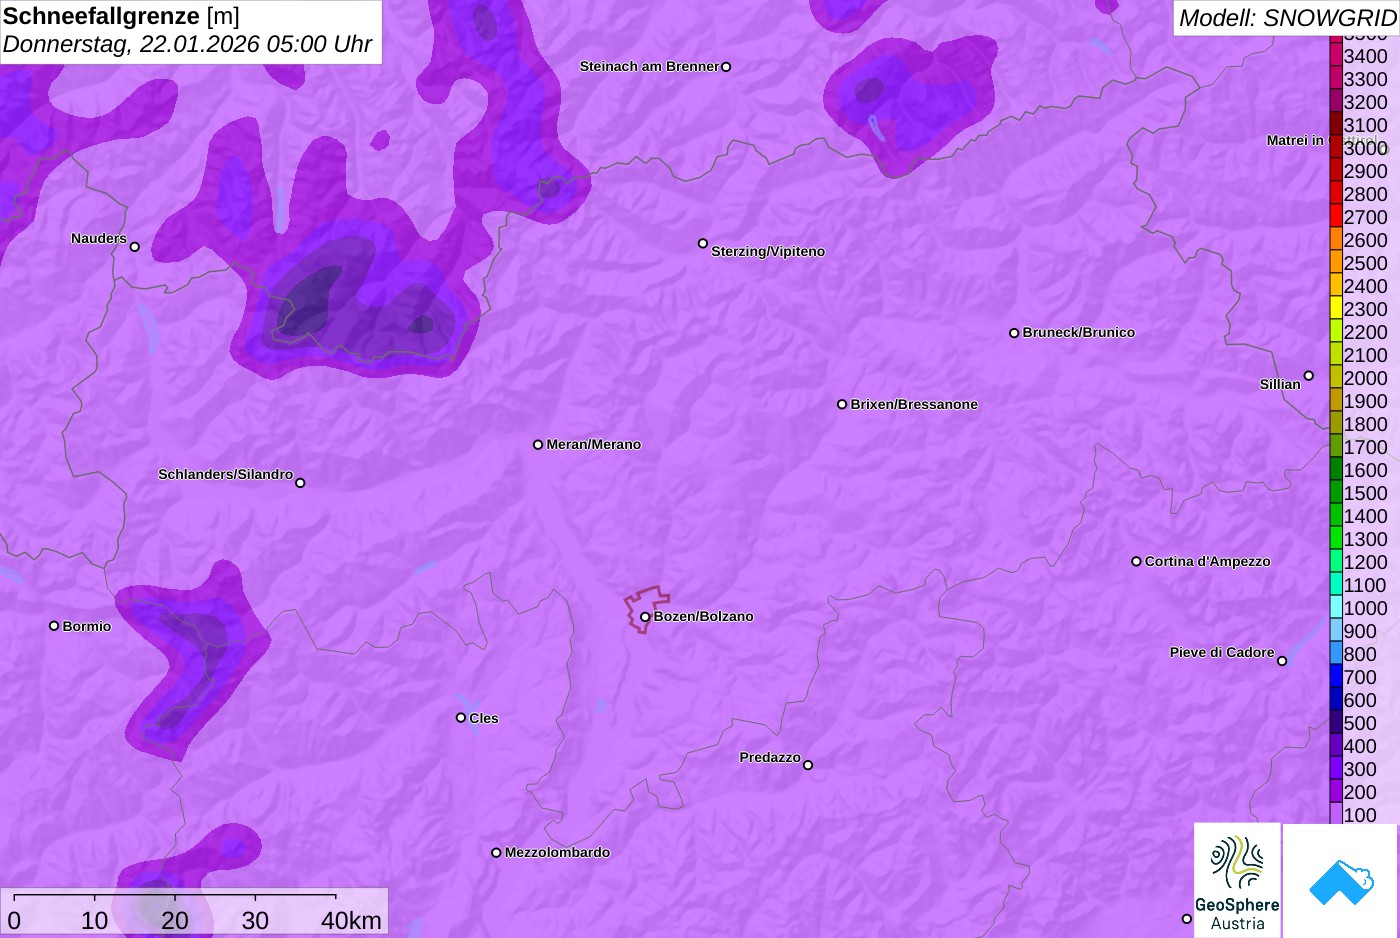The width and height of the screenshot is (1400, 938).
Task: Select the Bruneck/Brunico map marker
Action: (x=1014, y=333)
